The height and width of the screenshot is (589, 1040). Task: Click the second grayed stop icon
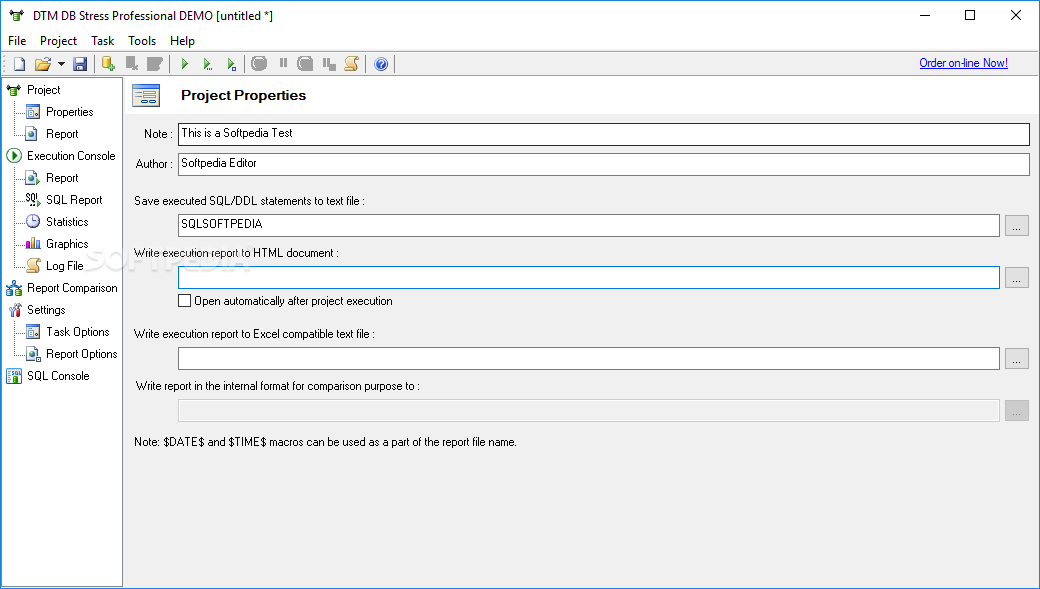point(305,64)
